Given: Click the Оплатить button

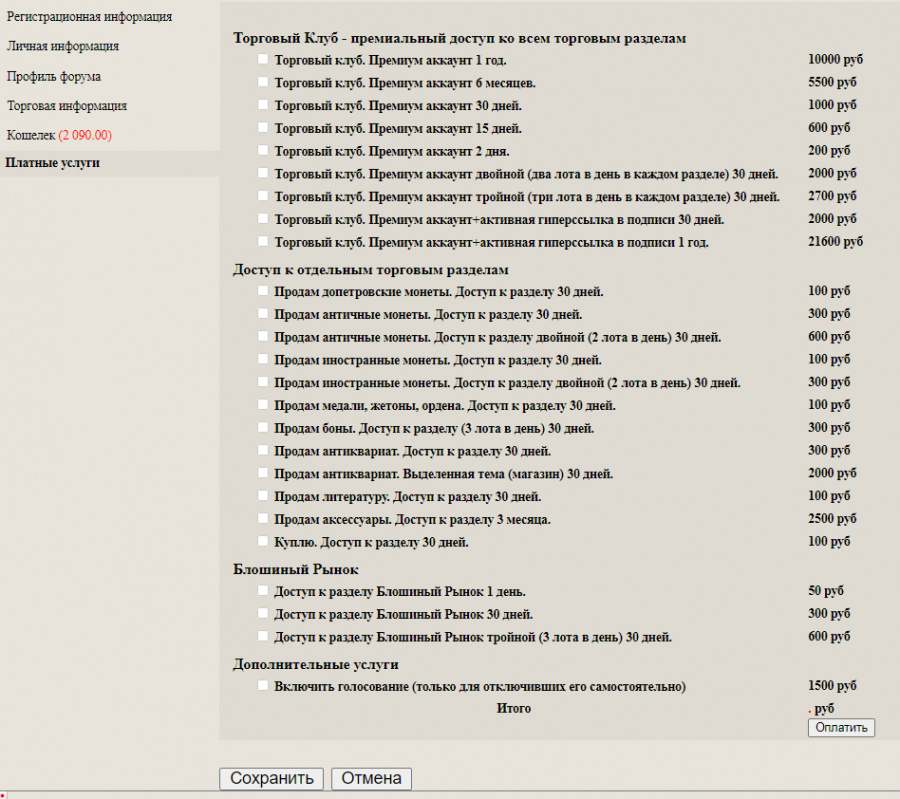Looking at the screenshot, I should pyautogui.click(x=841, y=727).
